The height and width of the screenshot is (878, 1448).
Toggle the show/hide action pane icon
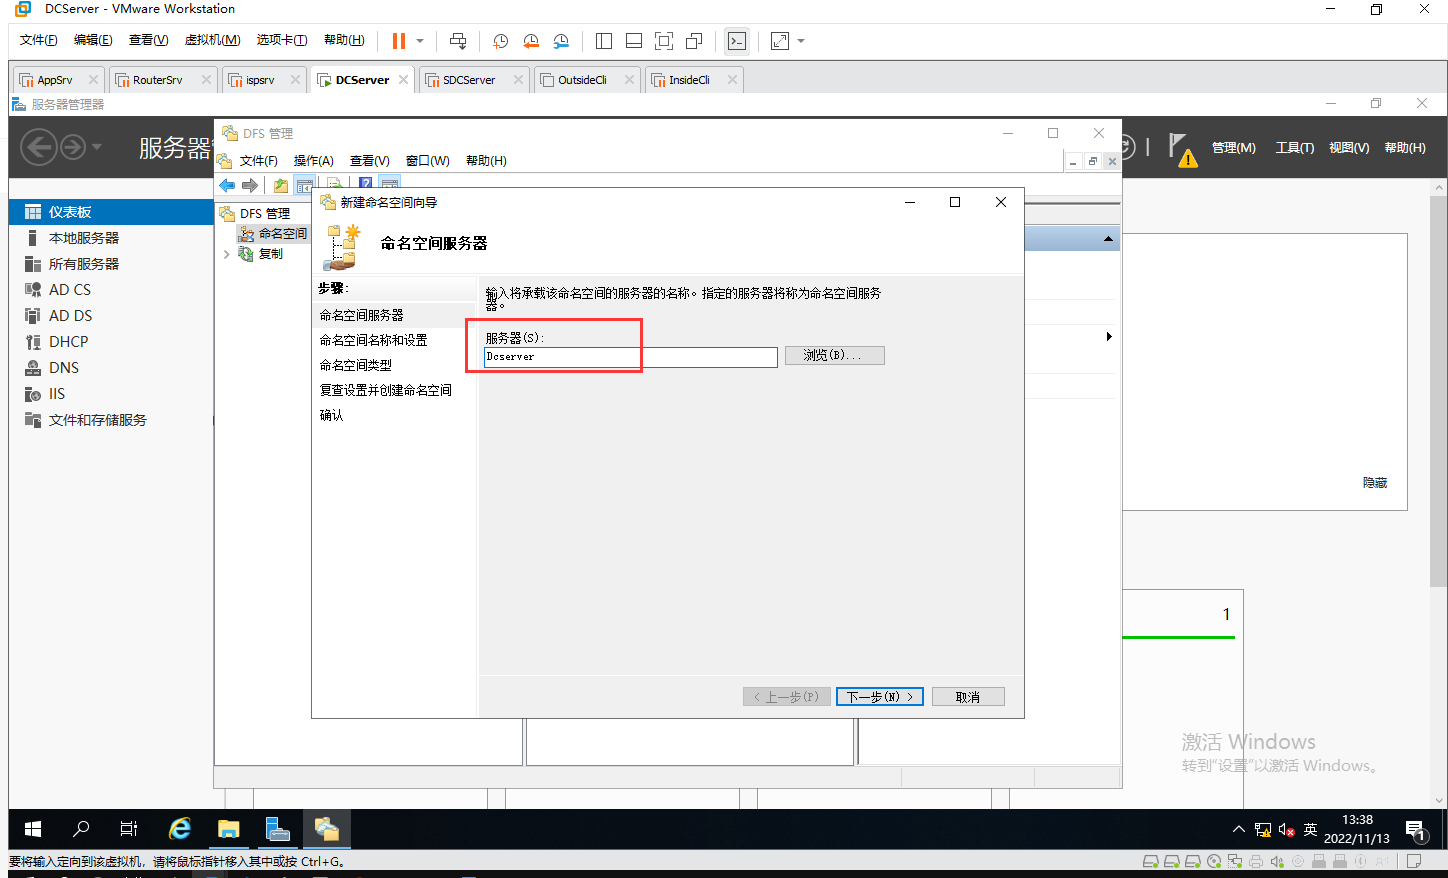click(x=390, y=185)
